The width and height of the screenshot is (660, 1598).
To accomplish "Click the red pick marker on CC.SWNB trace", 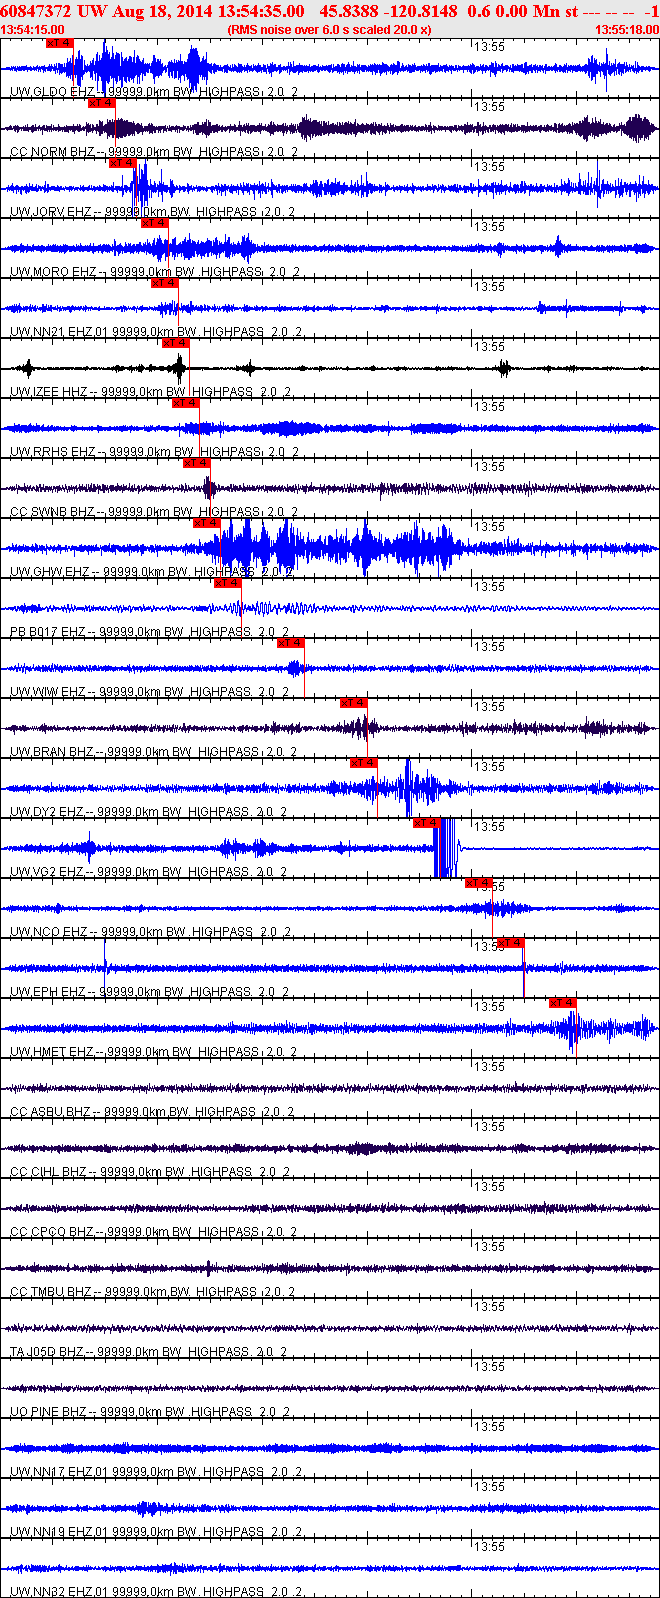I will [197, 463].
